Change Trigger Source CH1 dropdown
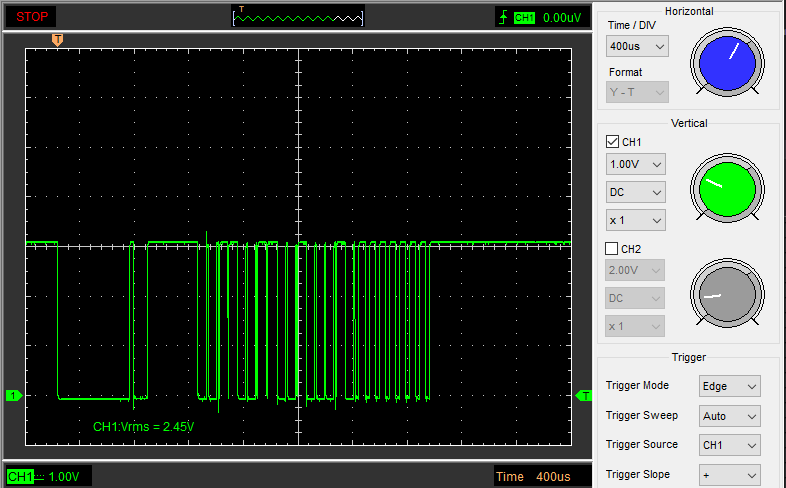The width and height of the screenshot is (786, 488). tap(730, 445)
